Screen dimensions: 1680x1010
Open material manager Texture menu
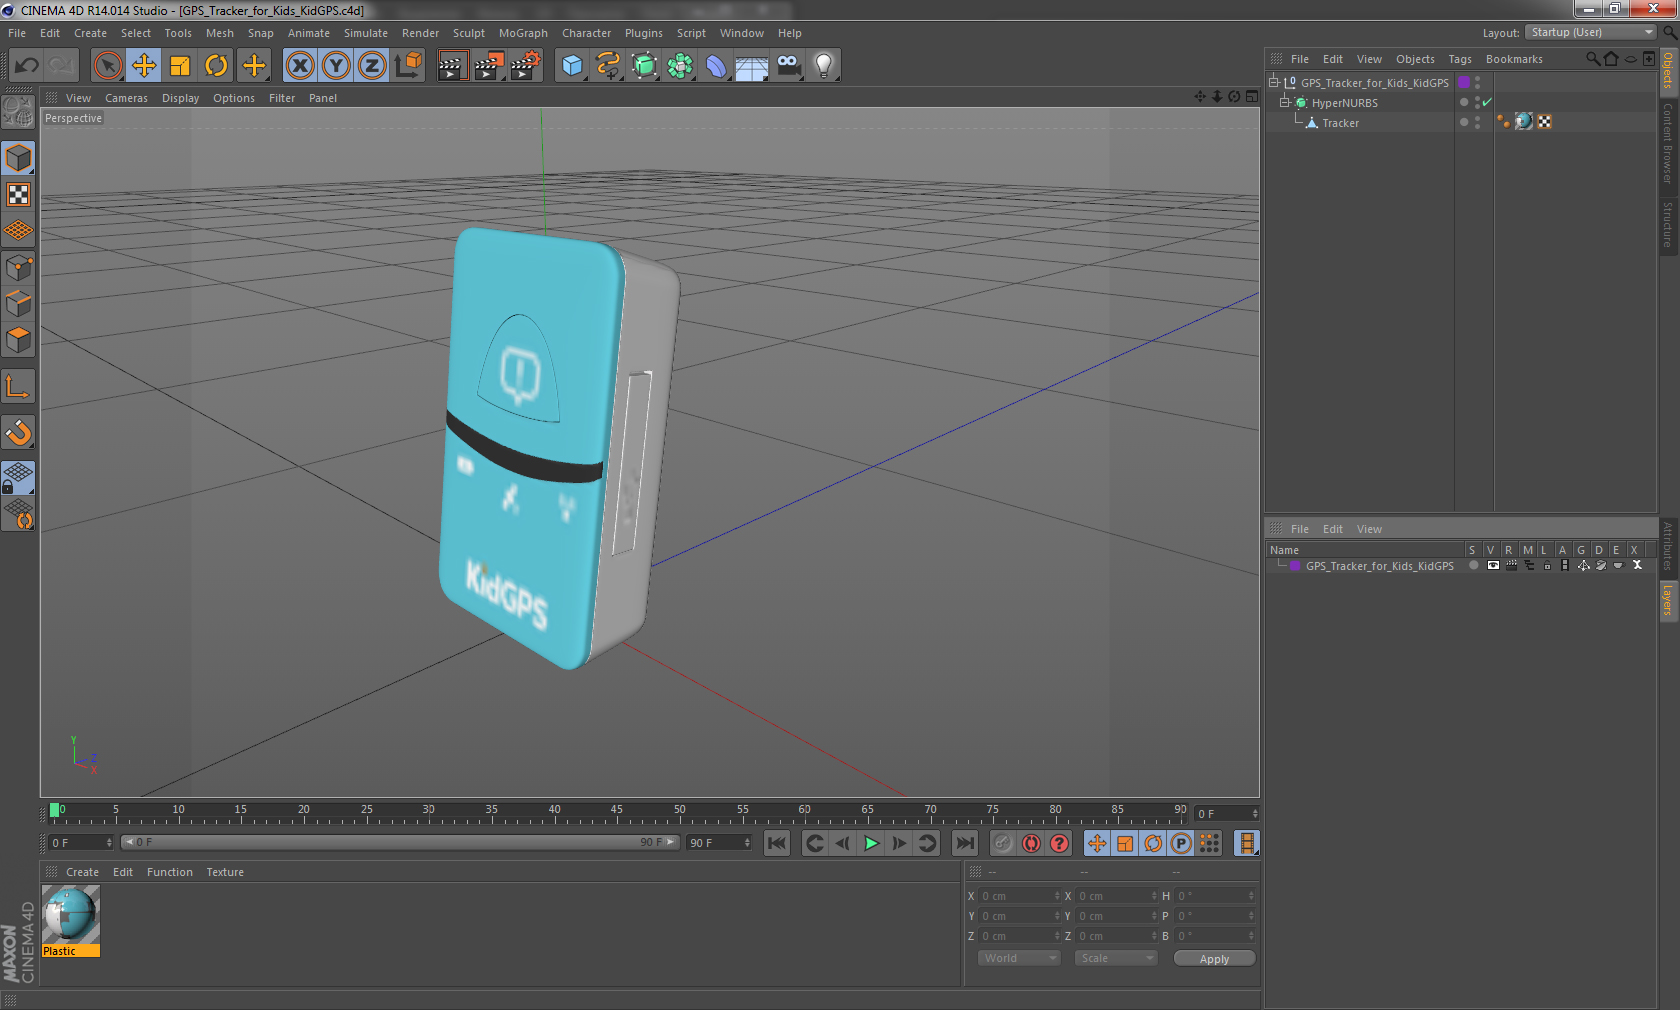pos(225,872)
